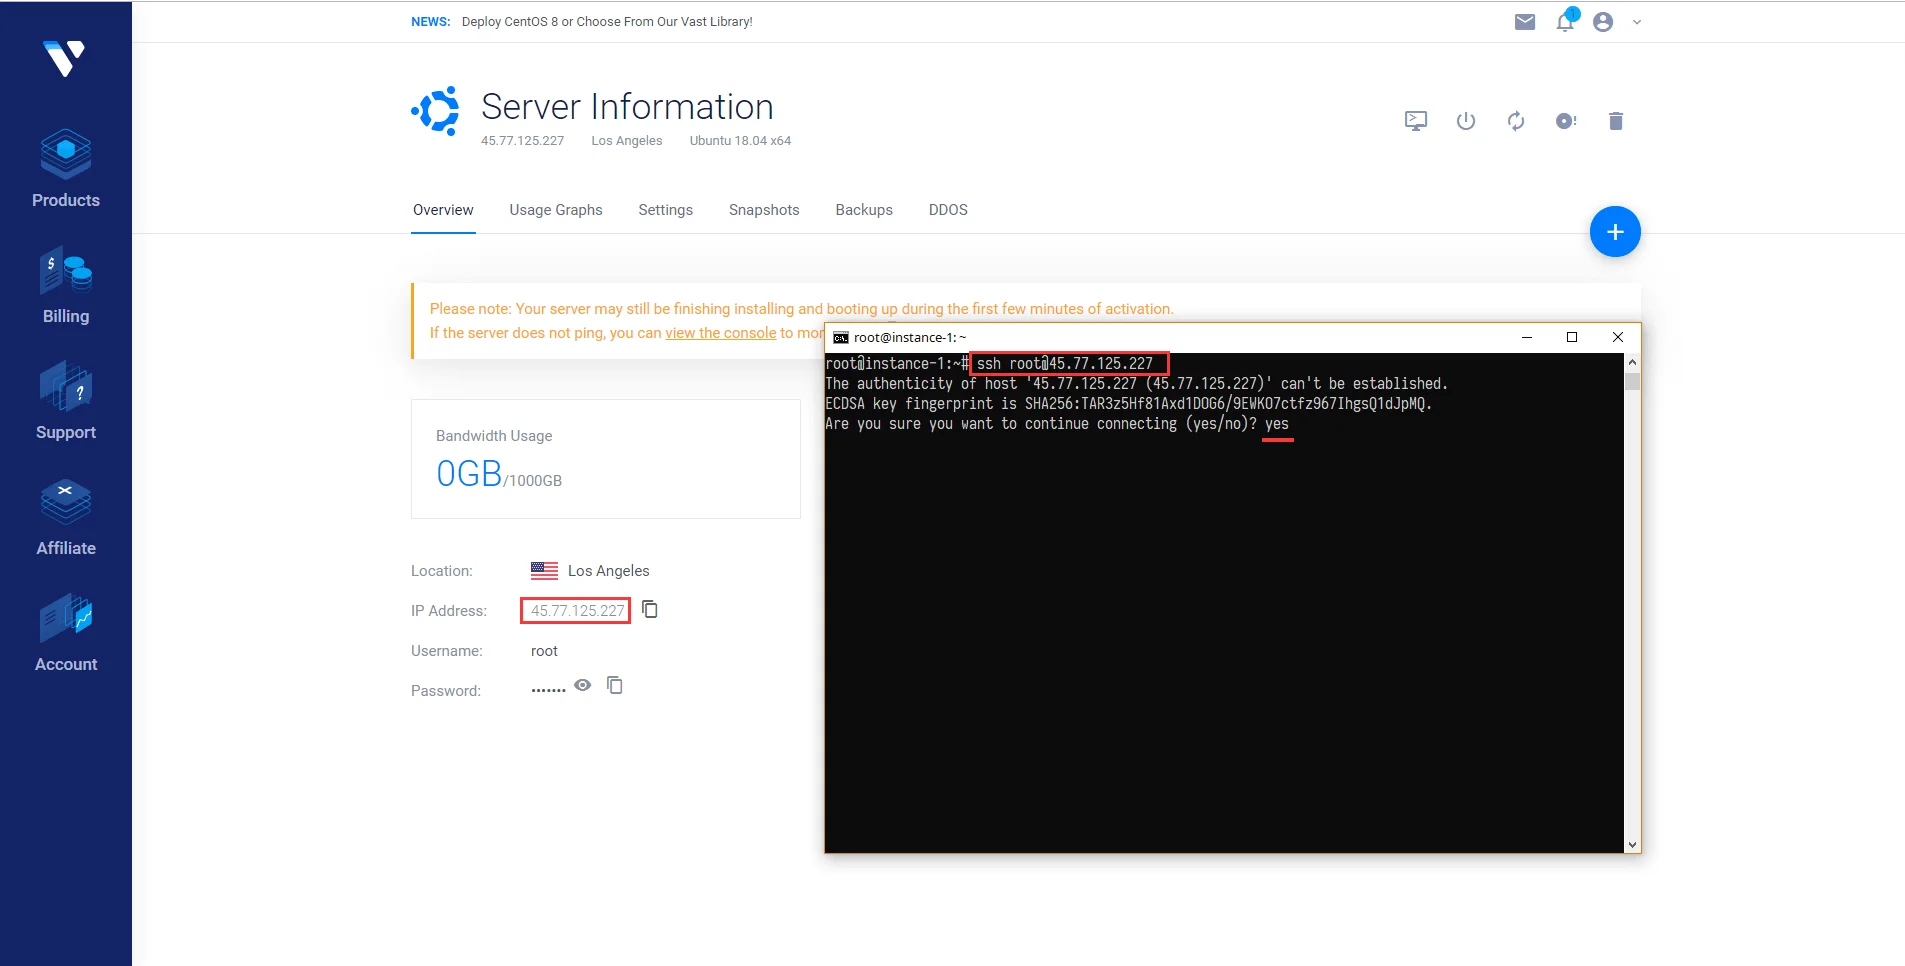
Task: Click the Ubuntu server logo icon
Action: point(436,110)
